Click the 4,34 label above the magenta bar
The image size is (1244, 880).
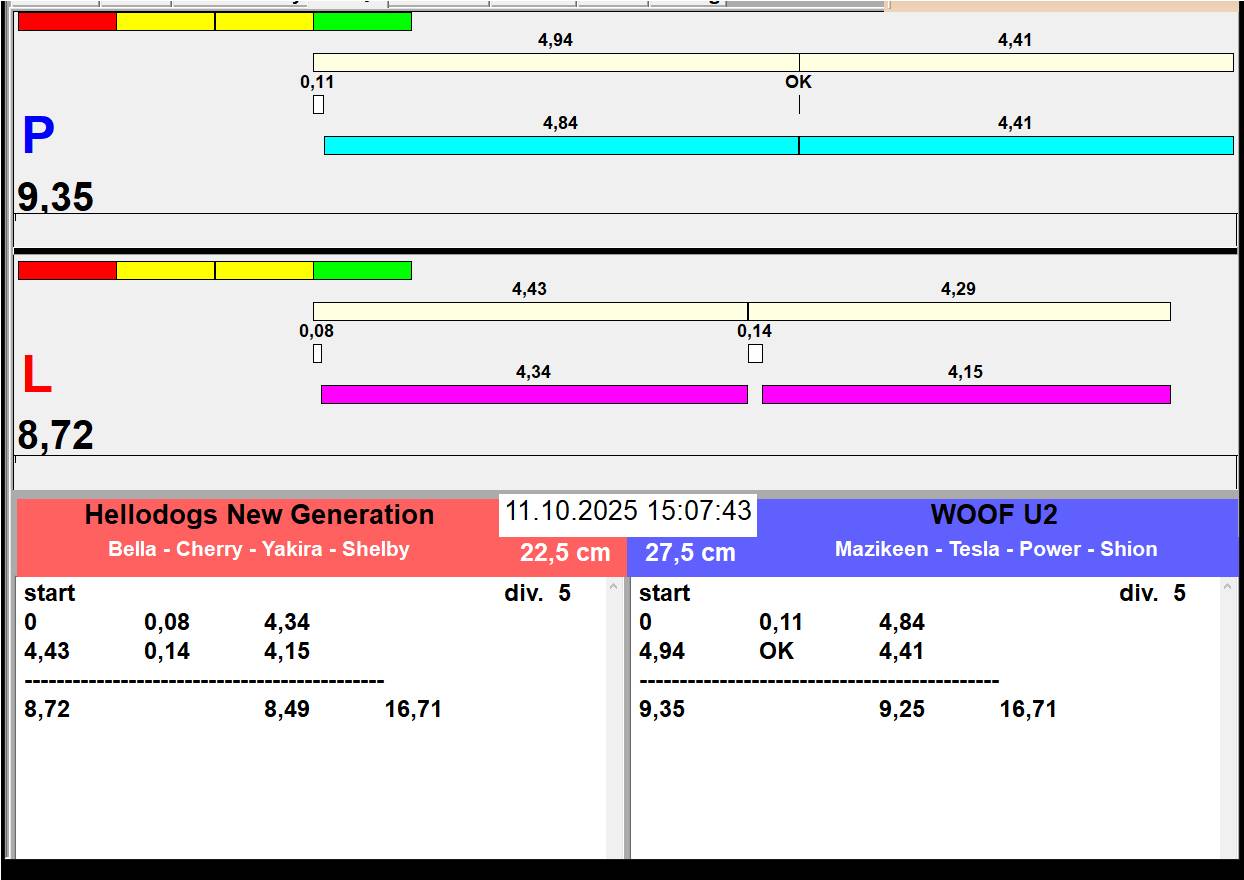click(533, 372)
